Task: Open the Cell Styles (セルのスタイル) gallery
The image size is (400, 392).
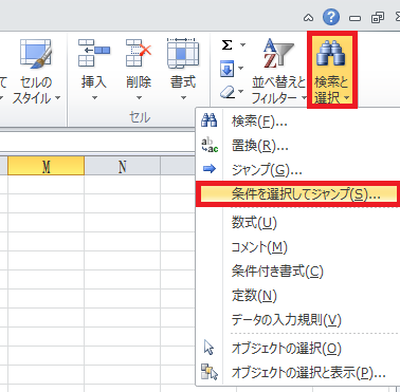Action: (x=36, y=72)
